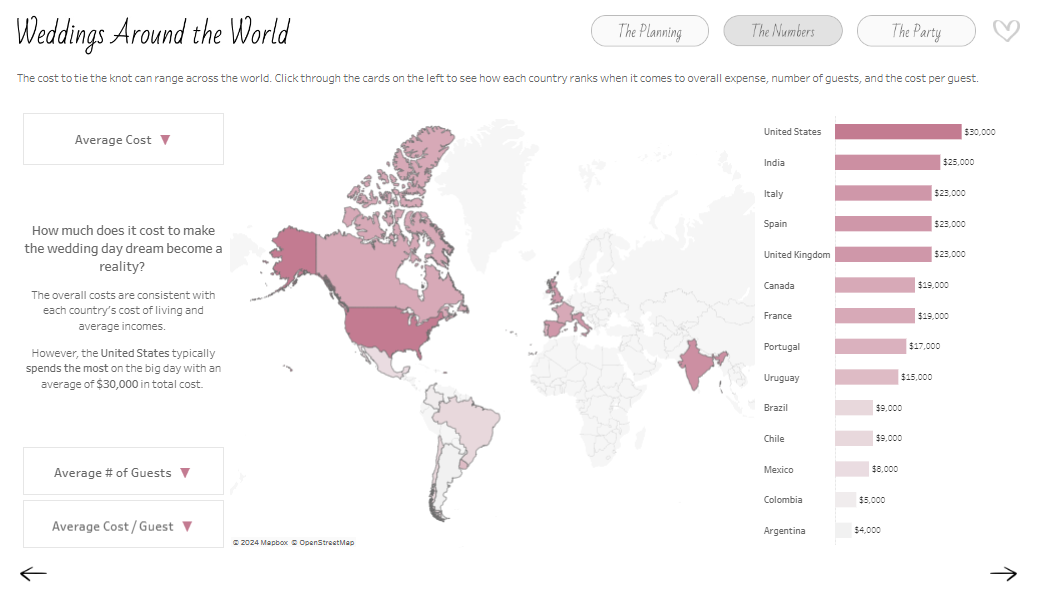This screenshot has width=1042, height=592.
Task: Click the India bar in the chart
Action: [x=887, y=163]
